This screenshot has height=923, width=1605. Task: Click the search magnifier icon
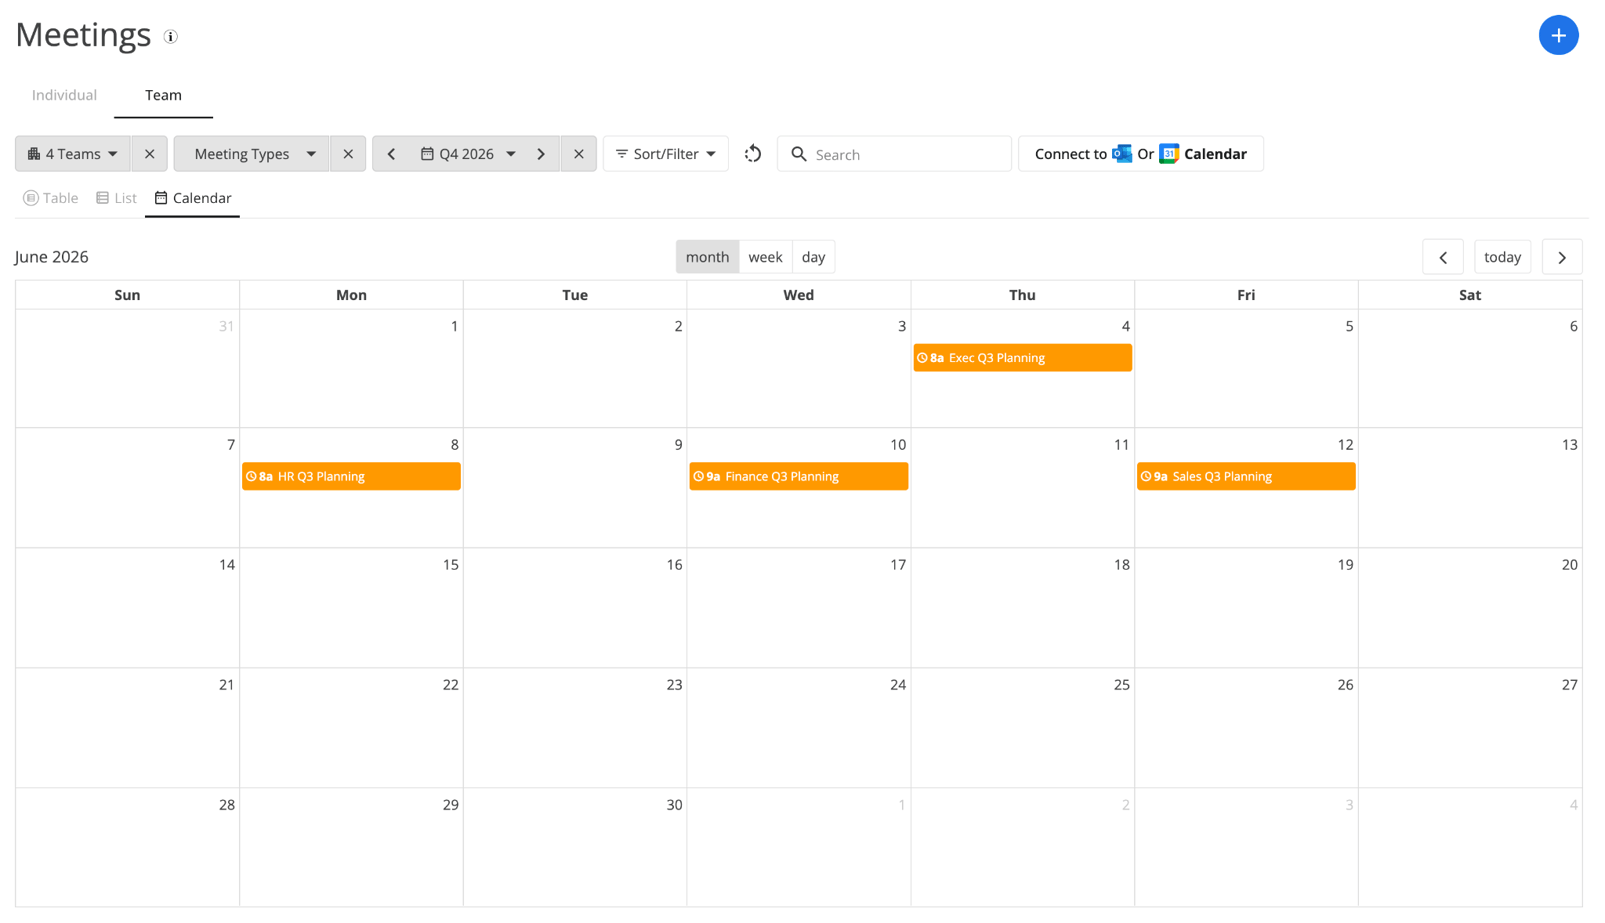click(x=799, y=154)
